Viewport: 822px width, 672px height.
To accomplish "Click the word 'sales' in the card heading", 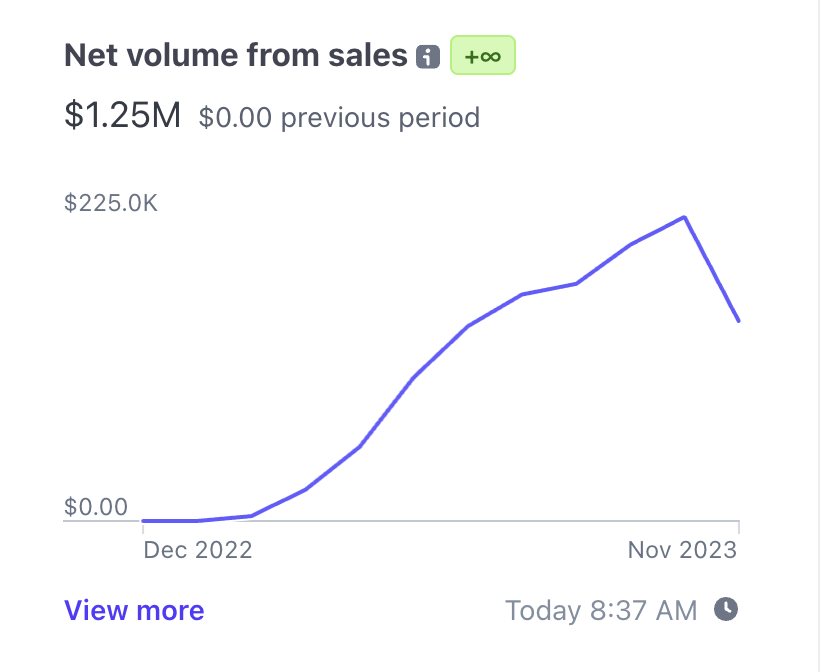I will (368, 56).
